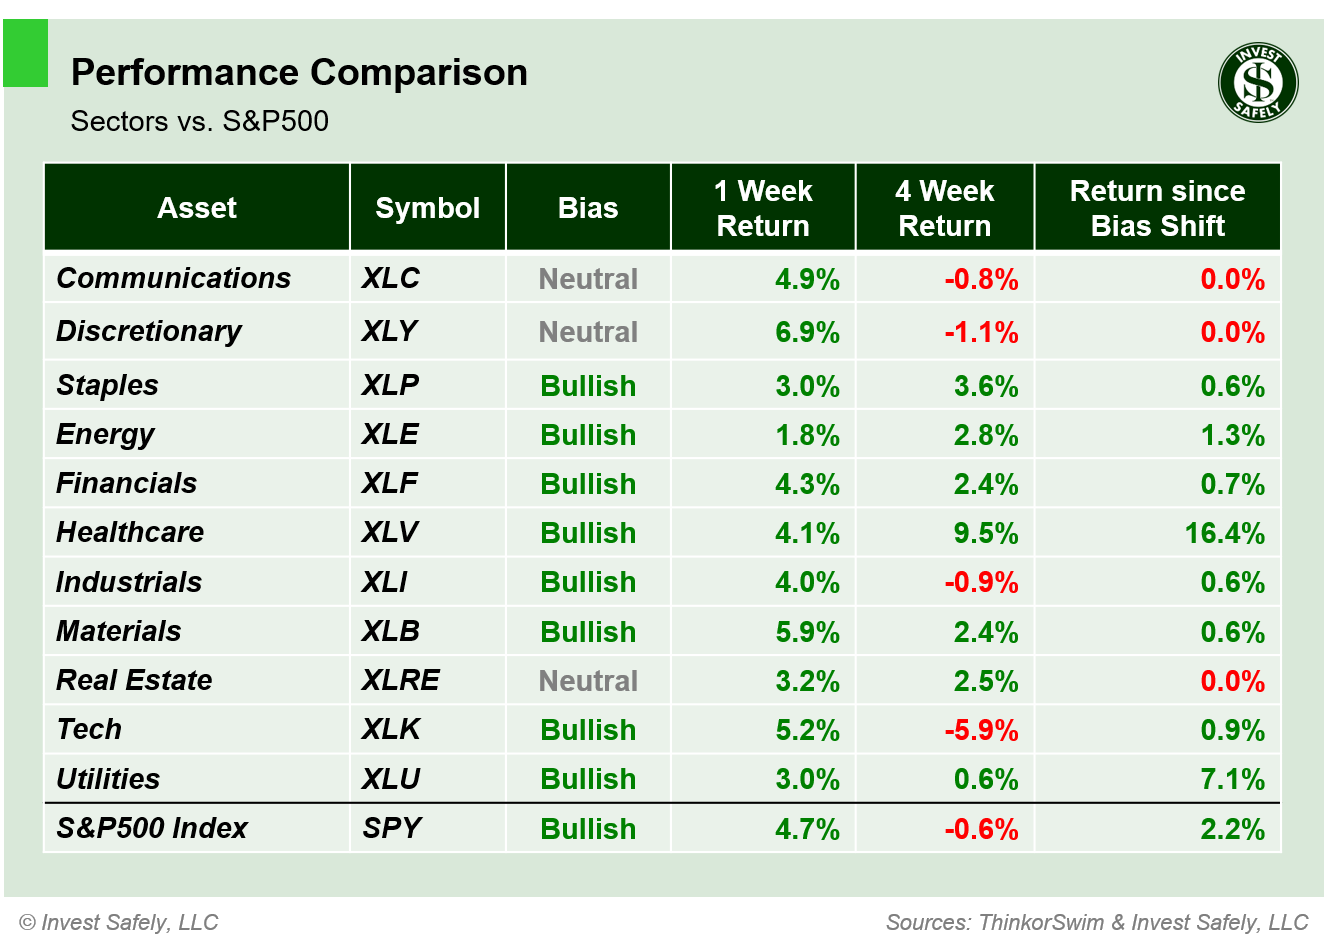Click Return since Bias Shift header

click(x=1157, y=208)
